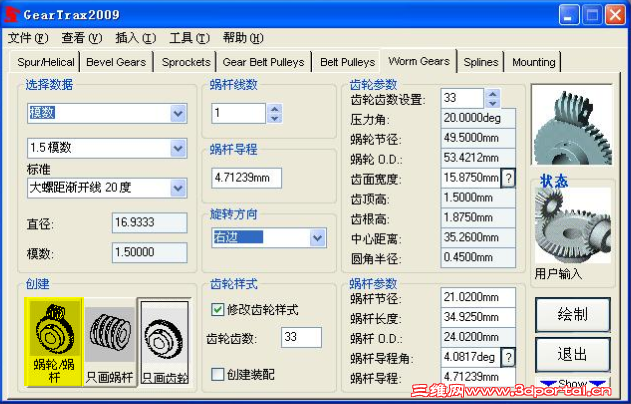Click the 绘制 draw button
631x404 pixels.
(572, 314)
